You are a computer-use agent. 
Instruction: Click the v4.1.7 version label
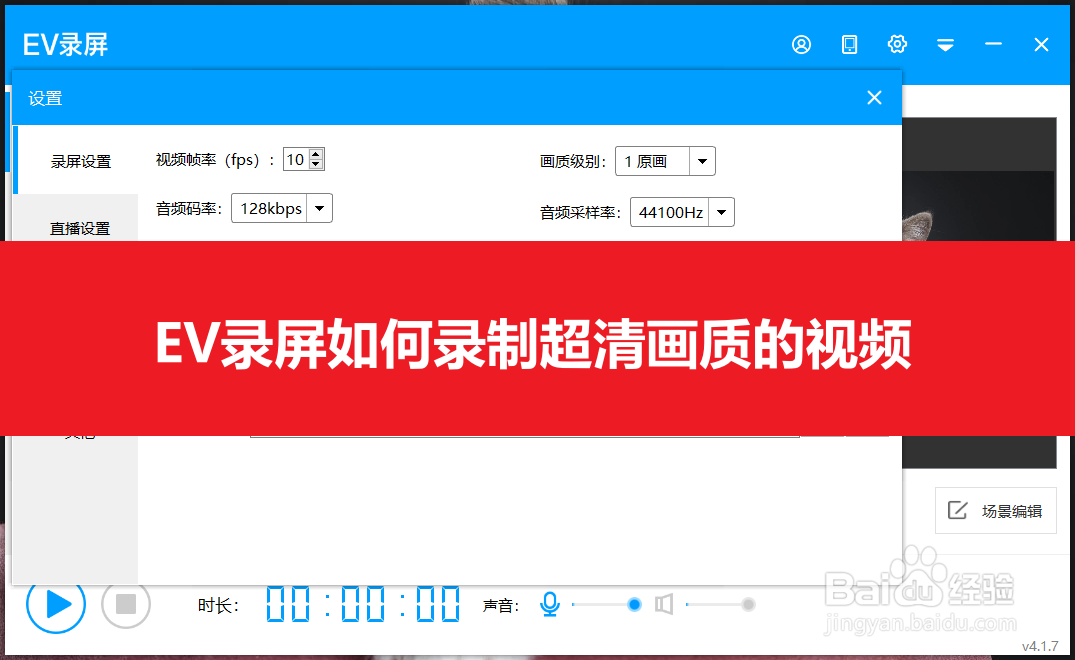pyautogui.click(x=1040, y=646)
